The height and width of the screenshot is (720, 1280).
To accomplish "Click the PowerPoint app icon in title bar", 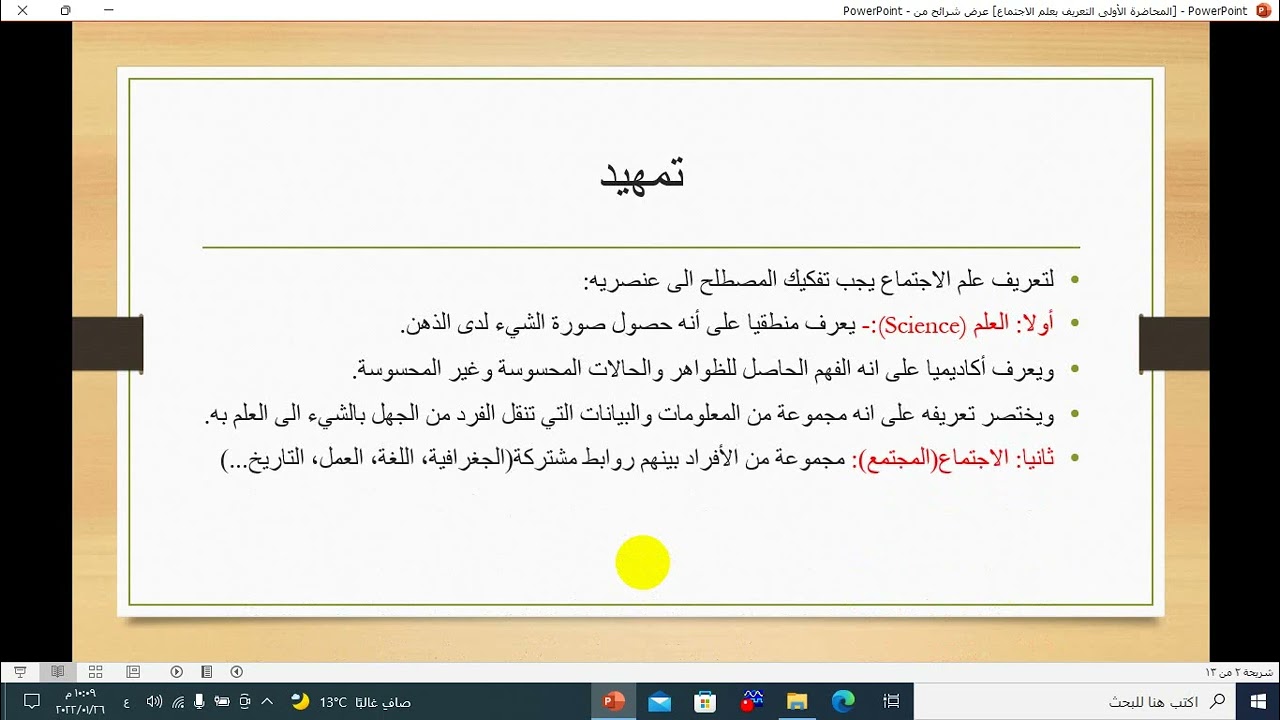I will 1264,10.
